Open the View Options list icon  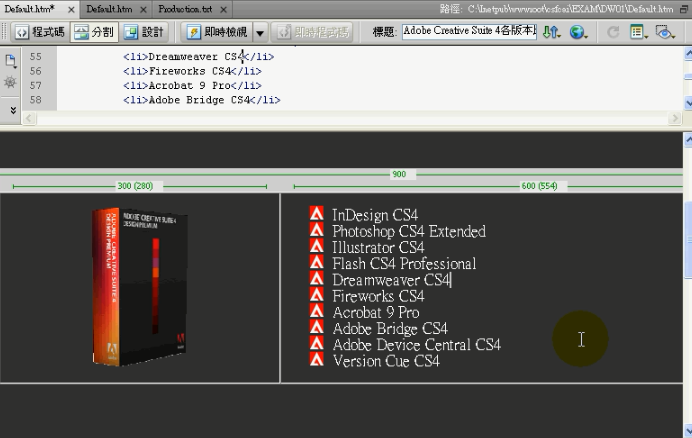point(639,32)
